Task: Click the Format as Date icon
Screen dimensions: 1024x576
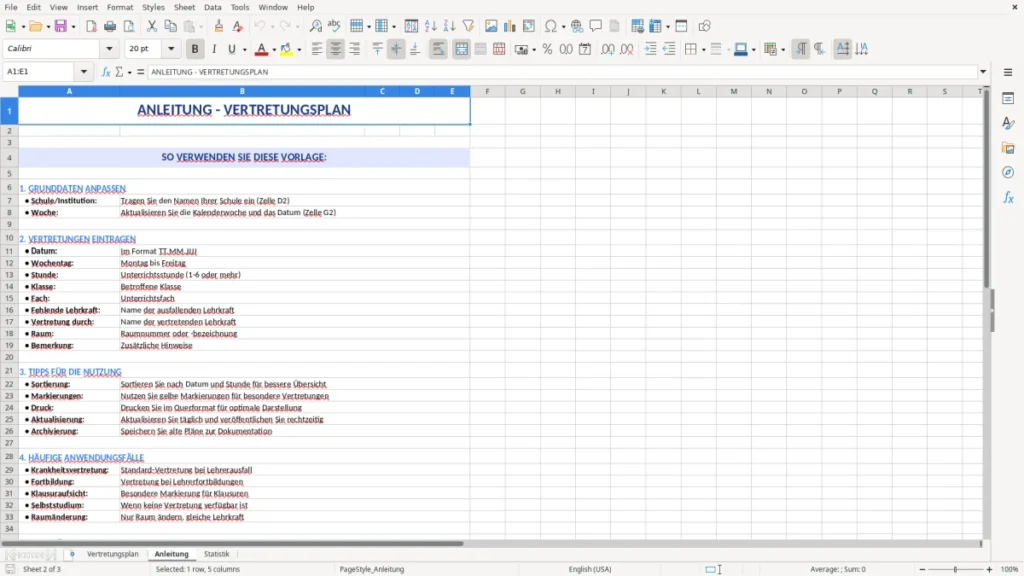Action: [585, 49]
